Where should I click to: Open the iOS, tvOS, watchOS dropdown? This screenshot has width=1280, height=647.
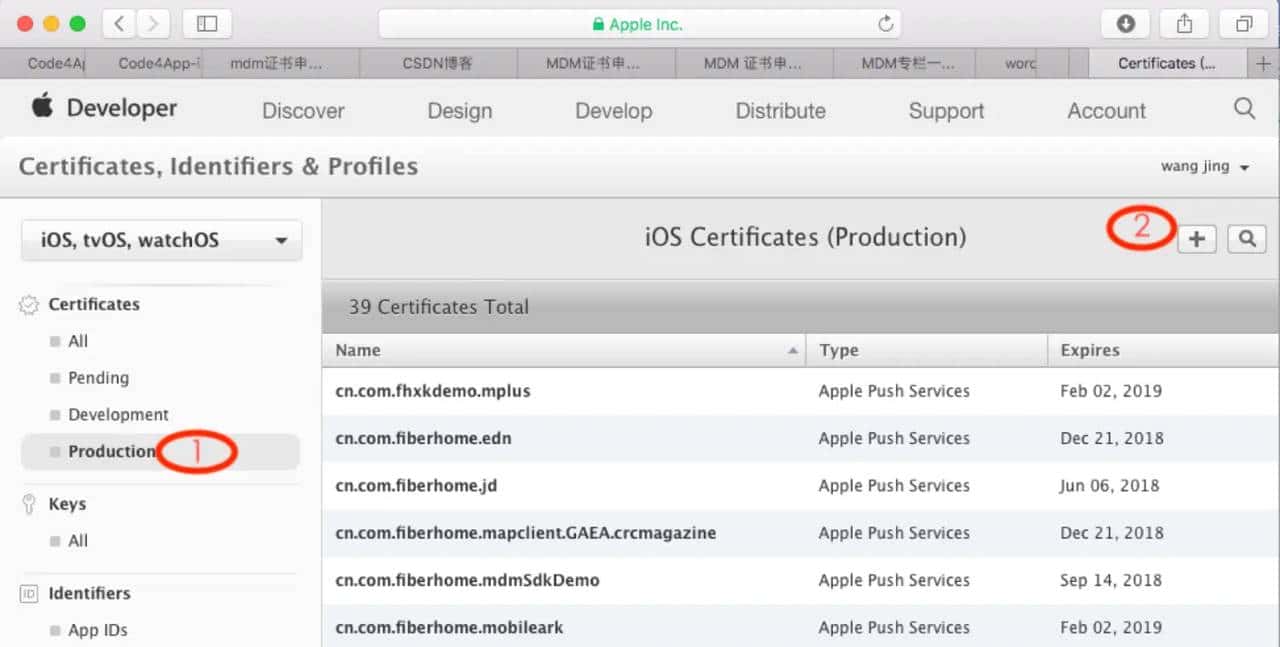coord(160,240)
